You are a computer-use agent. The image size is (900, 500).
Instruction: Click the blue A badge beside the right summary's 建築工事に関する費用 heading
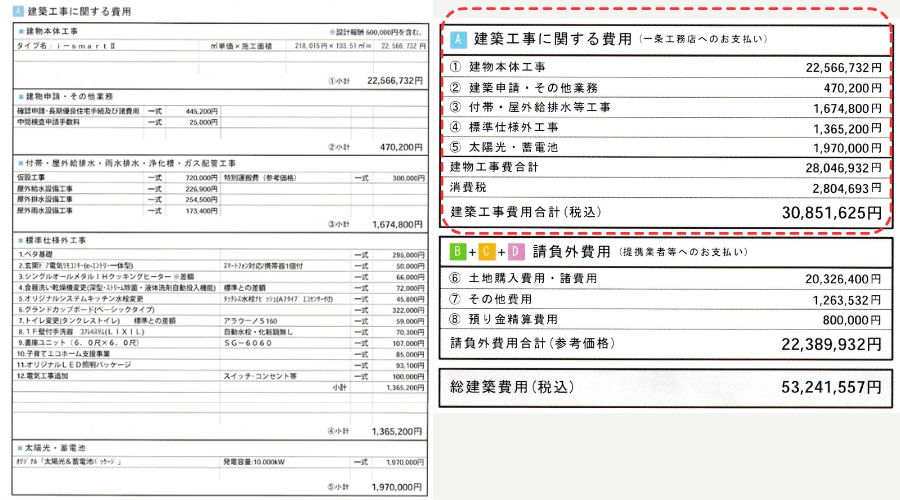pyautogui.click(x=458, y=39)
